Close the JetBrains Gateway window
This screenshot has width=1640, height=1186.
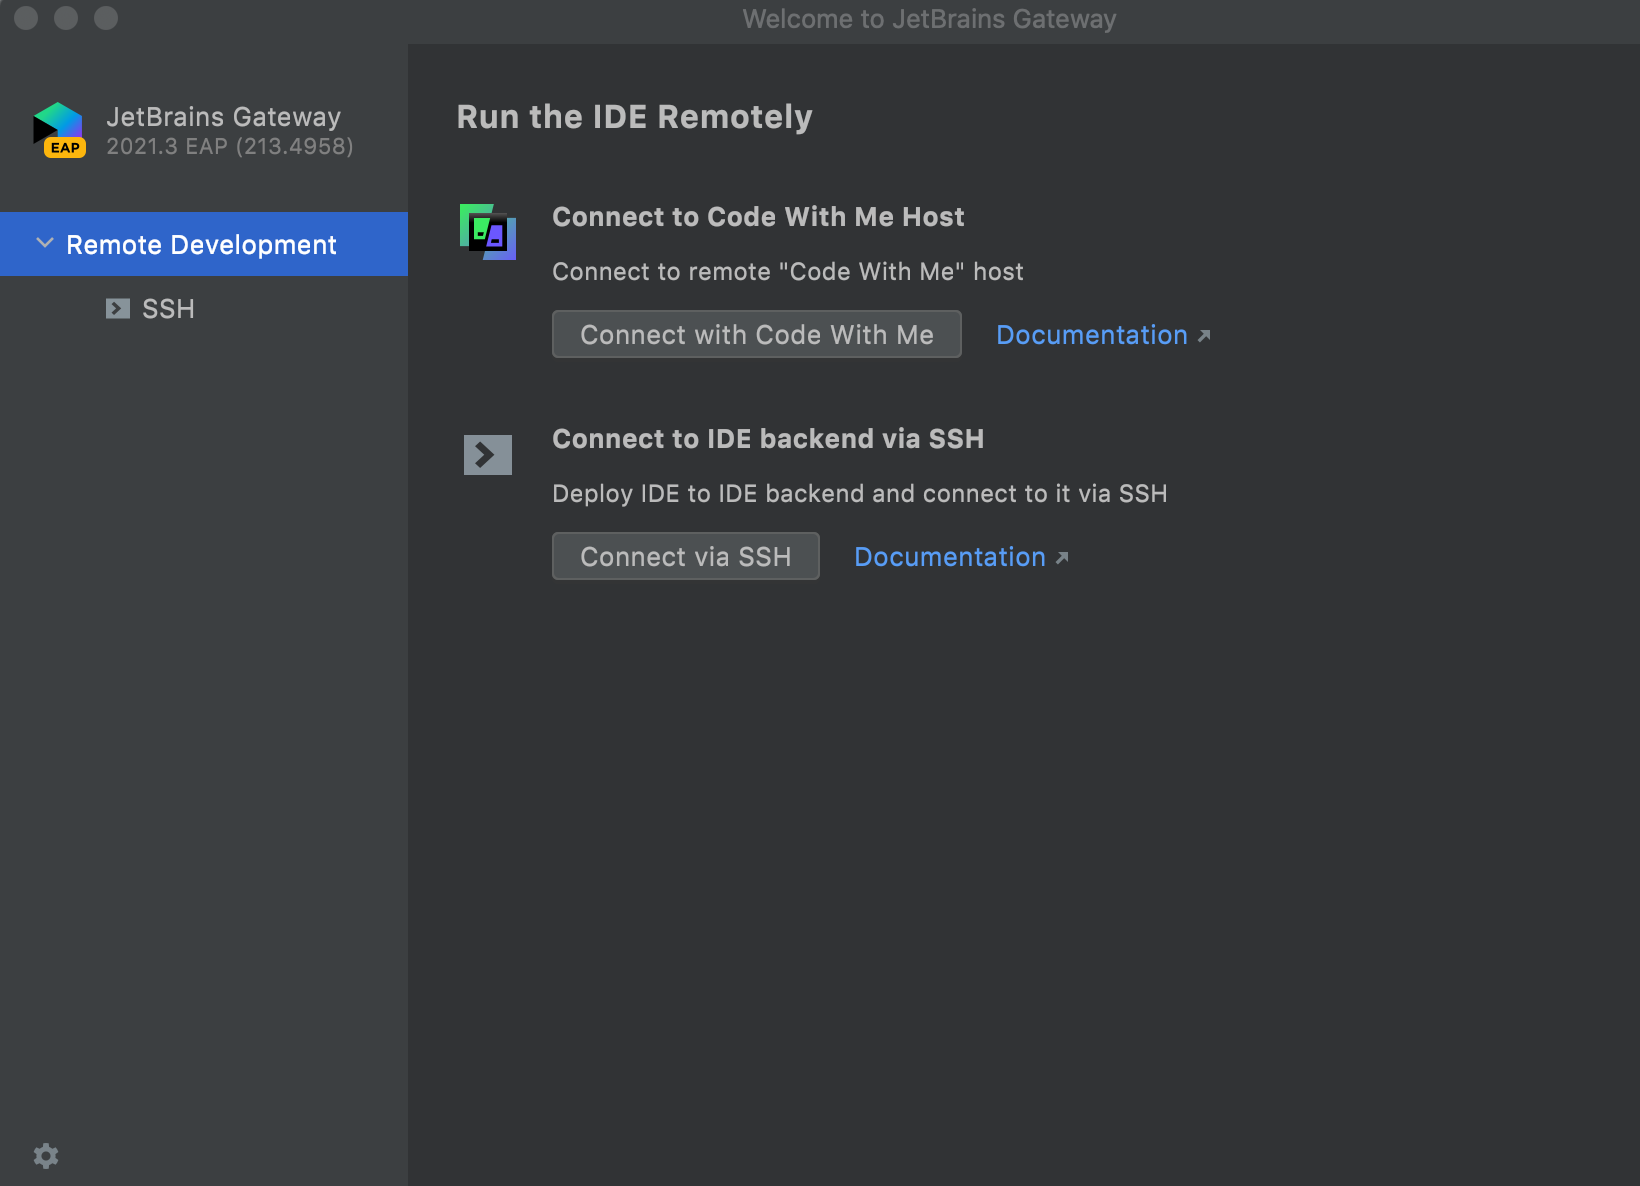[26, 18]
